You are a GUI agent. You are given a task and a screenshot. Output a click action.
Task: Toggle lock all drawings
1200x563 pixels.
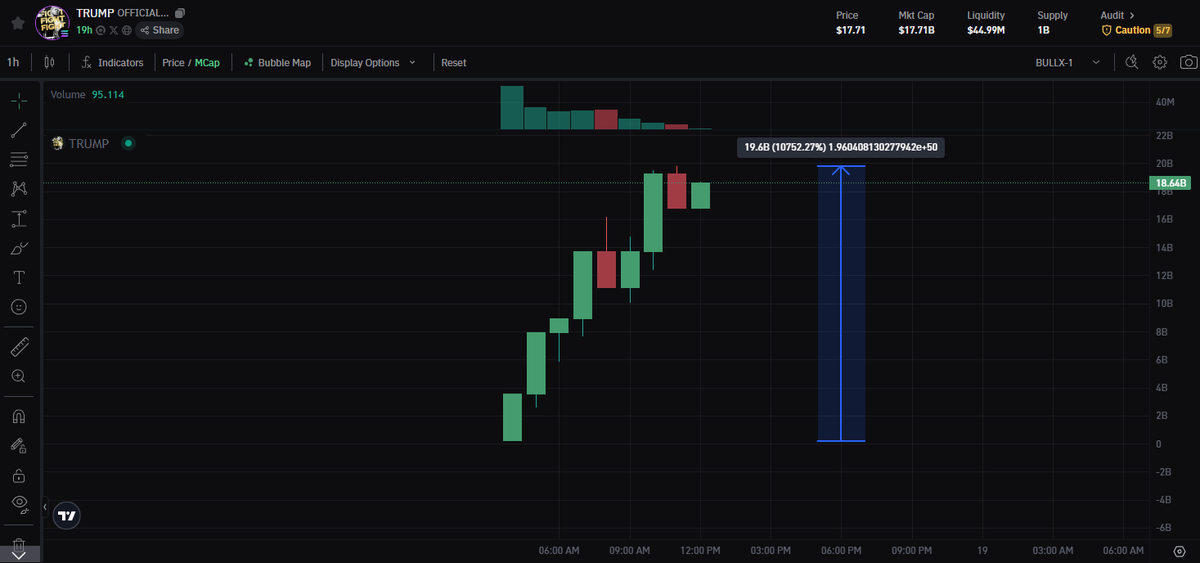(x=19, y=475)
